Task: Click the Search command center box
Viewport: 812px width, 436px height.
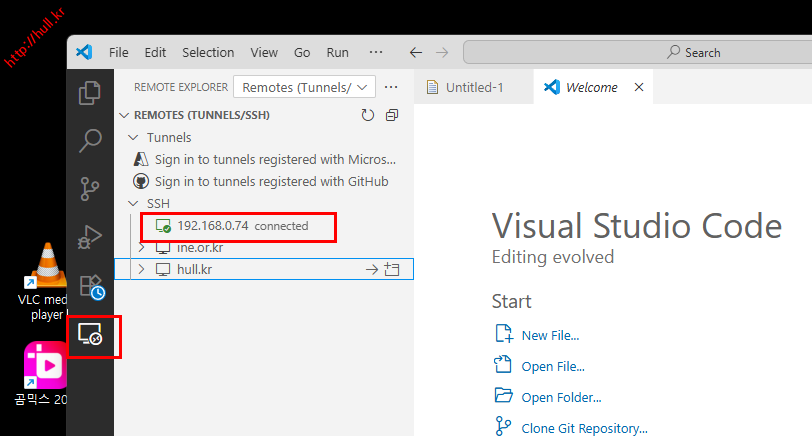Action: tap(637, 52)
